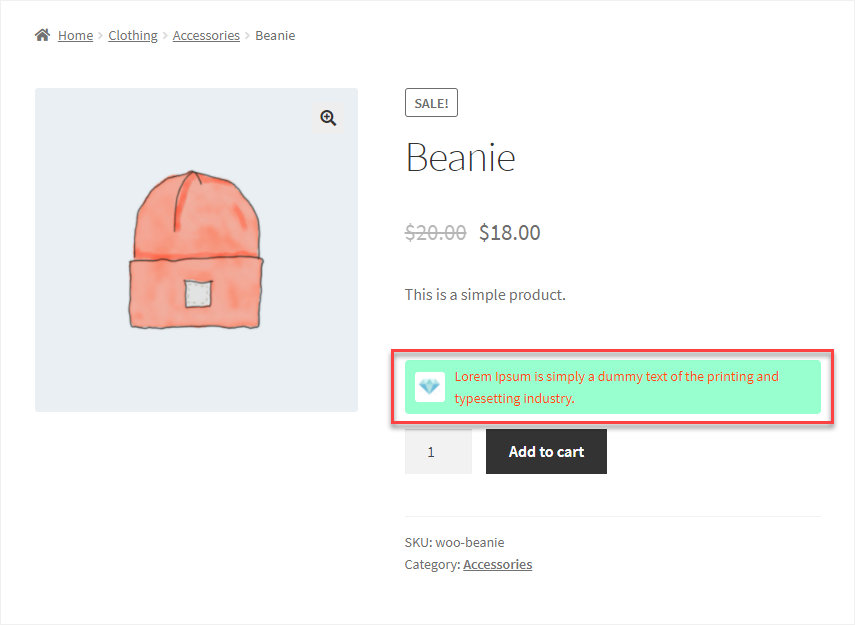The height and width of the screenshot is (625, 855).
Task: Click the chevron separator before Beanie breadcrumb
Action: (x=247, y=36)
